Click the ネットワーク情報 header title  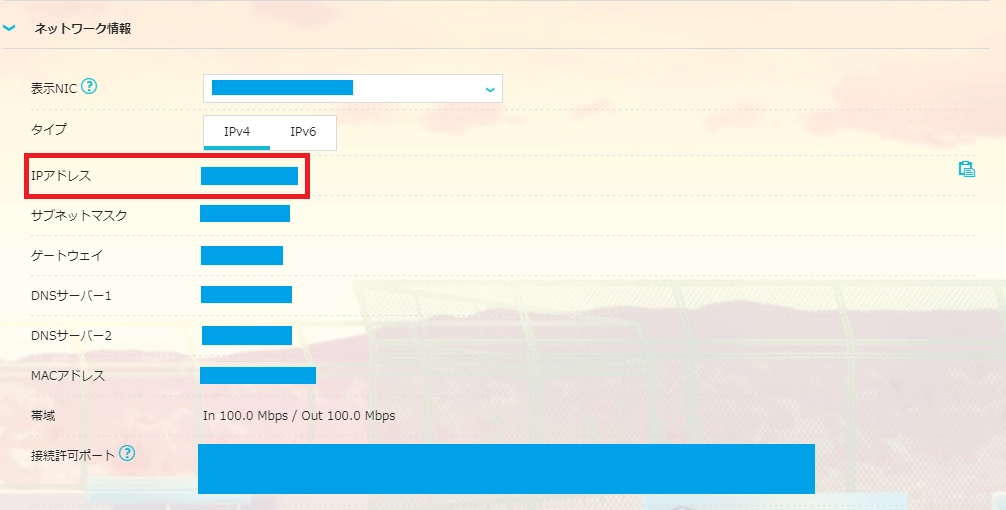tap(83, 29)
